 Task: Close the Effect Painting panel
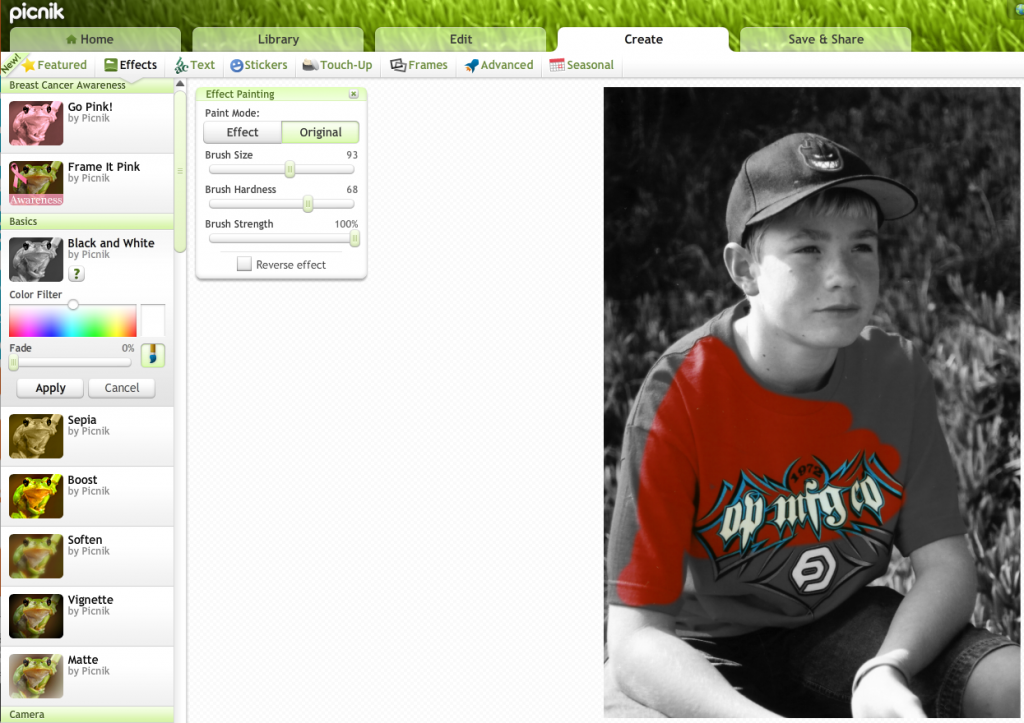pos(353,94)
